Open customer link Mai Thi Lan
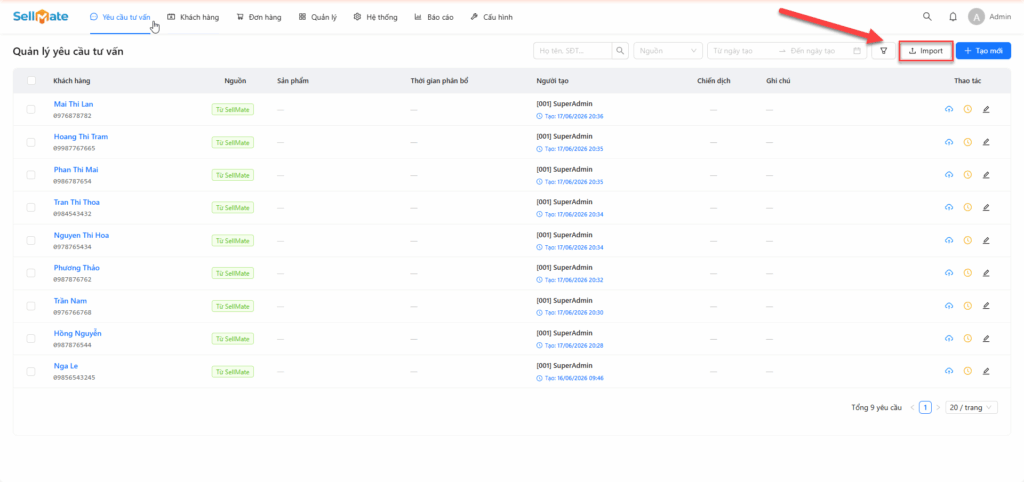 (x=73, y=104)
